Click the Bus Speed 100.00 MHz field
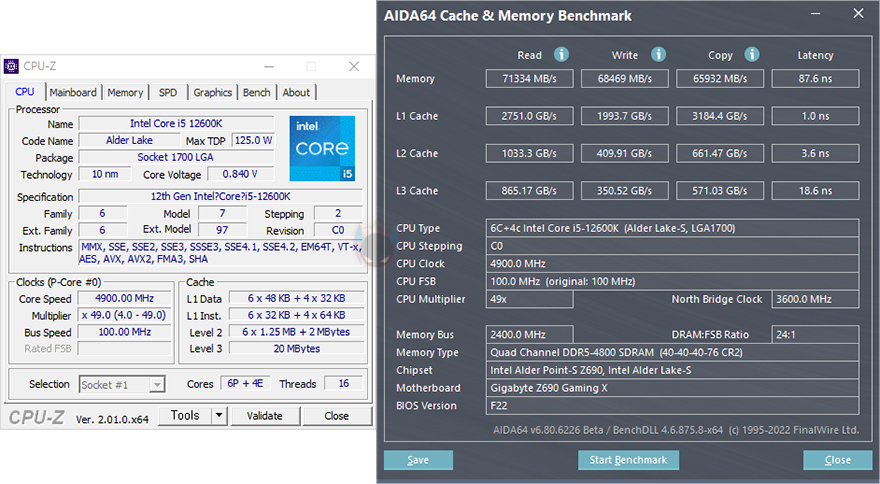Image resolution: width=880 pixels, height=484 pixels. pos(125,332)
